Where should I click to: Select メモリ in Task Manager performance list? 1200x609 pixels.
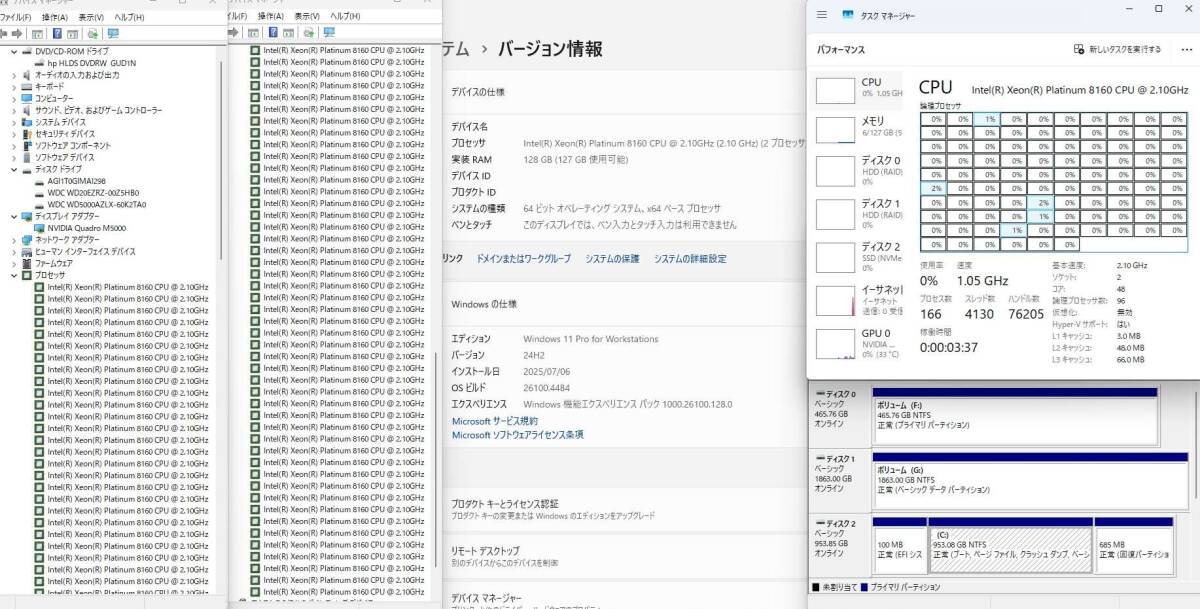point(859,128)
